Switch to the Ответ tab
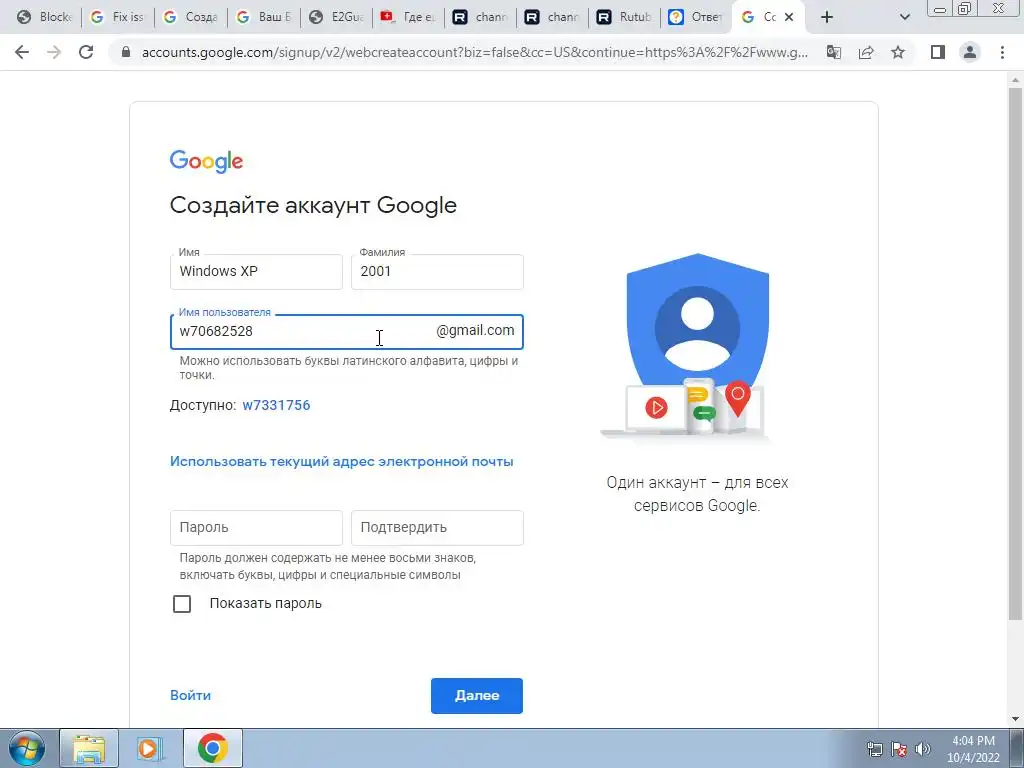The width and height of the screenshot is (1024, 768). (696, 17)
